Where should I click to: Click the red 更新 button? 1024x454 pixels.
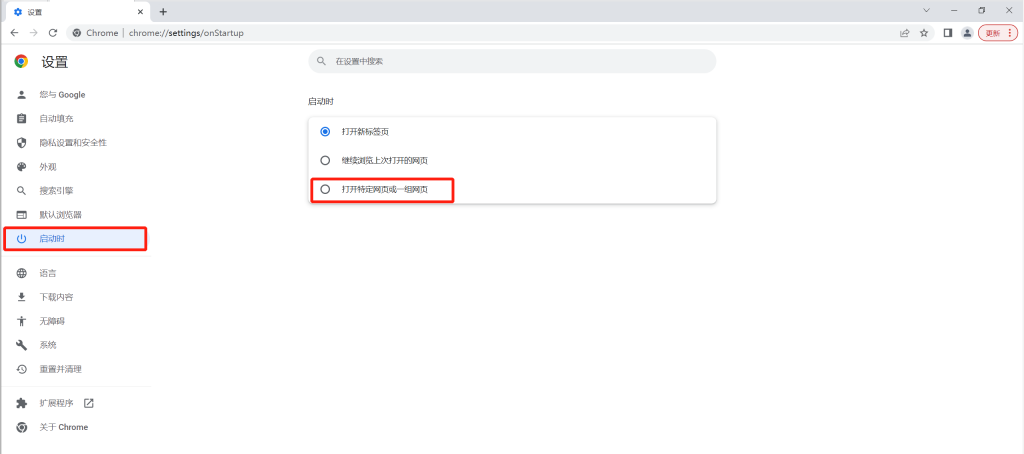(x=997, y=33)
